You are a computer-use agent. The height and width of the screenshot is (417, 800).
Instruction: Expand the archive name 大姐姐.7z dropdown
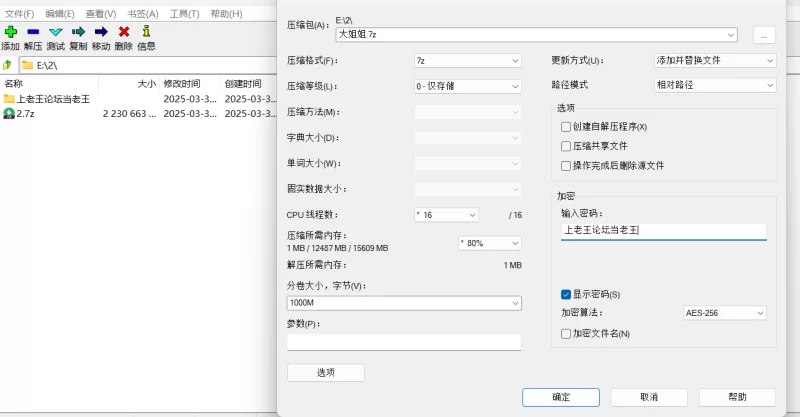731,35
